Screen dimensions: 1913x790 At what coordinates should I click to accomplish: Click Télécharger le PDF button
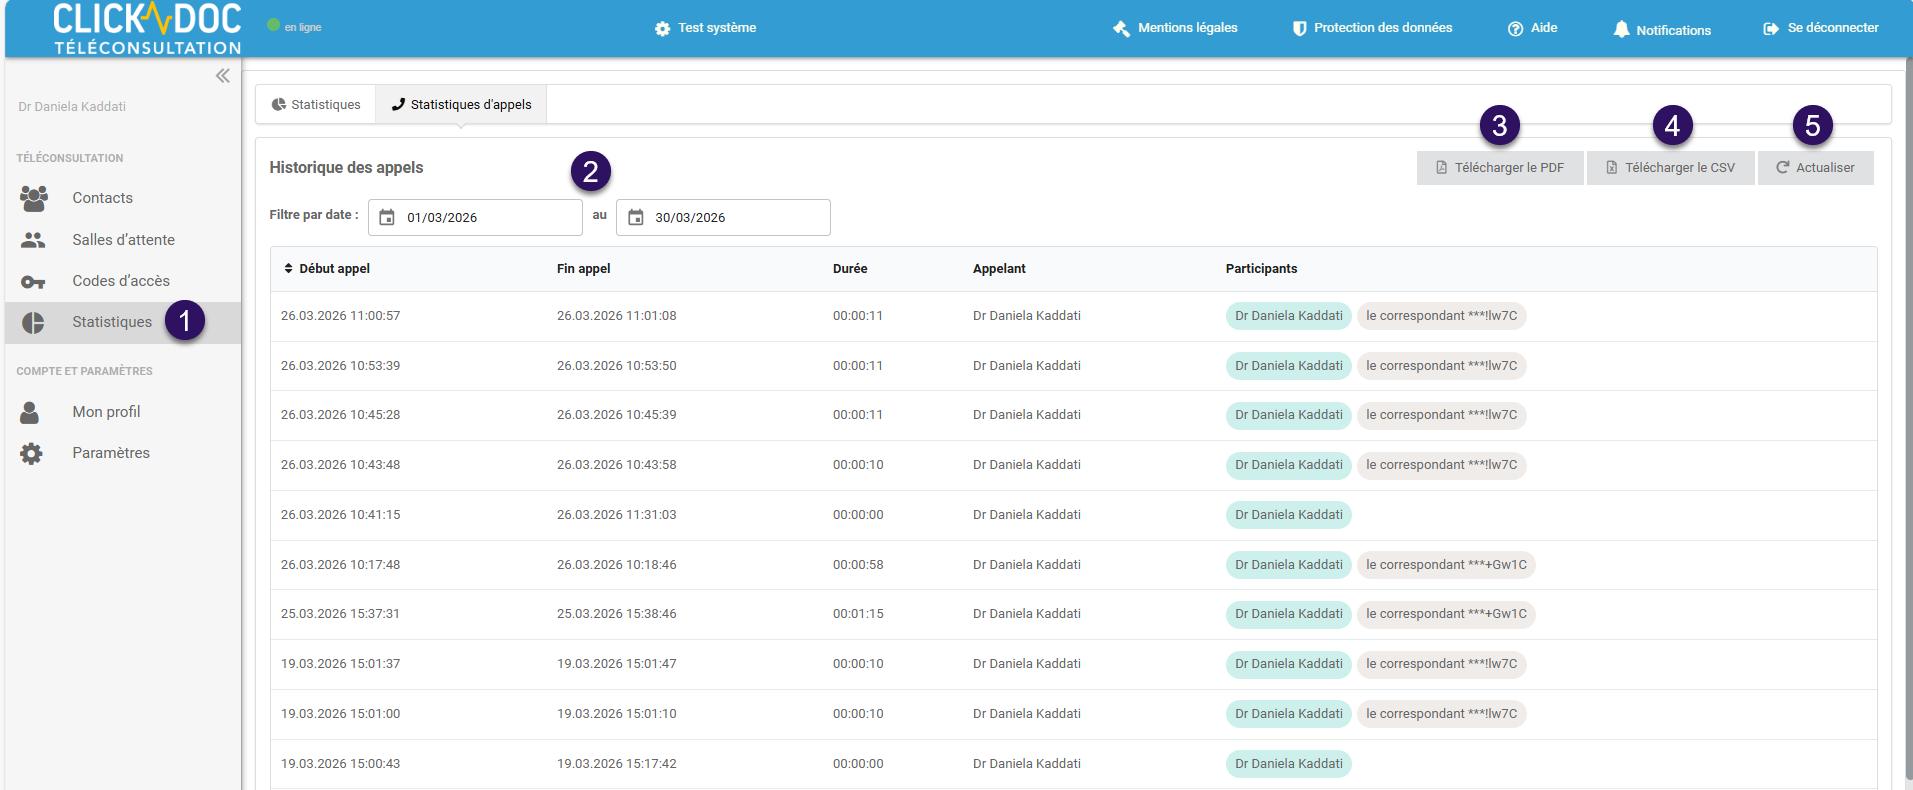point(1499,168)
